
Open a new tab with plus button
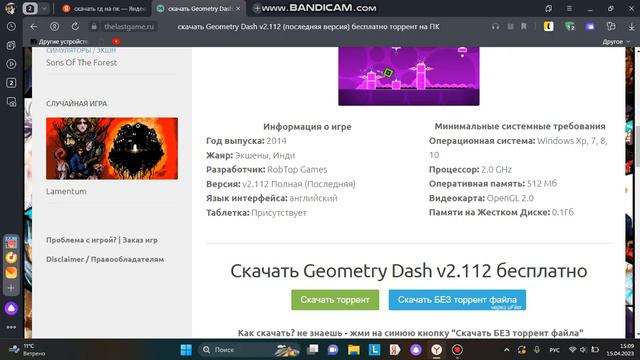click(x=257, y=8)
